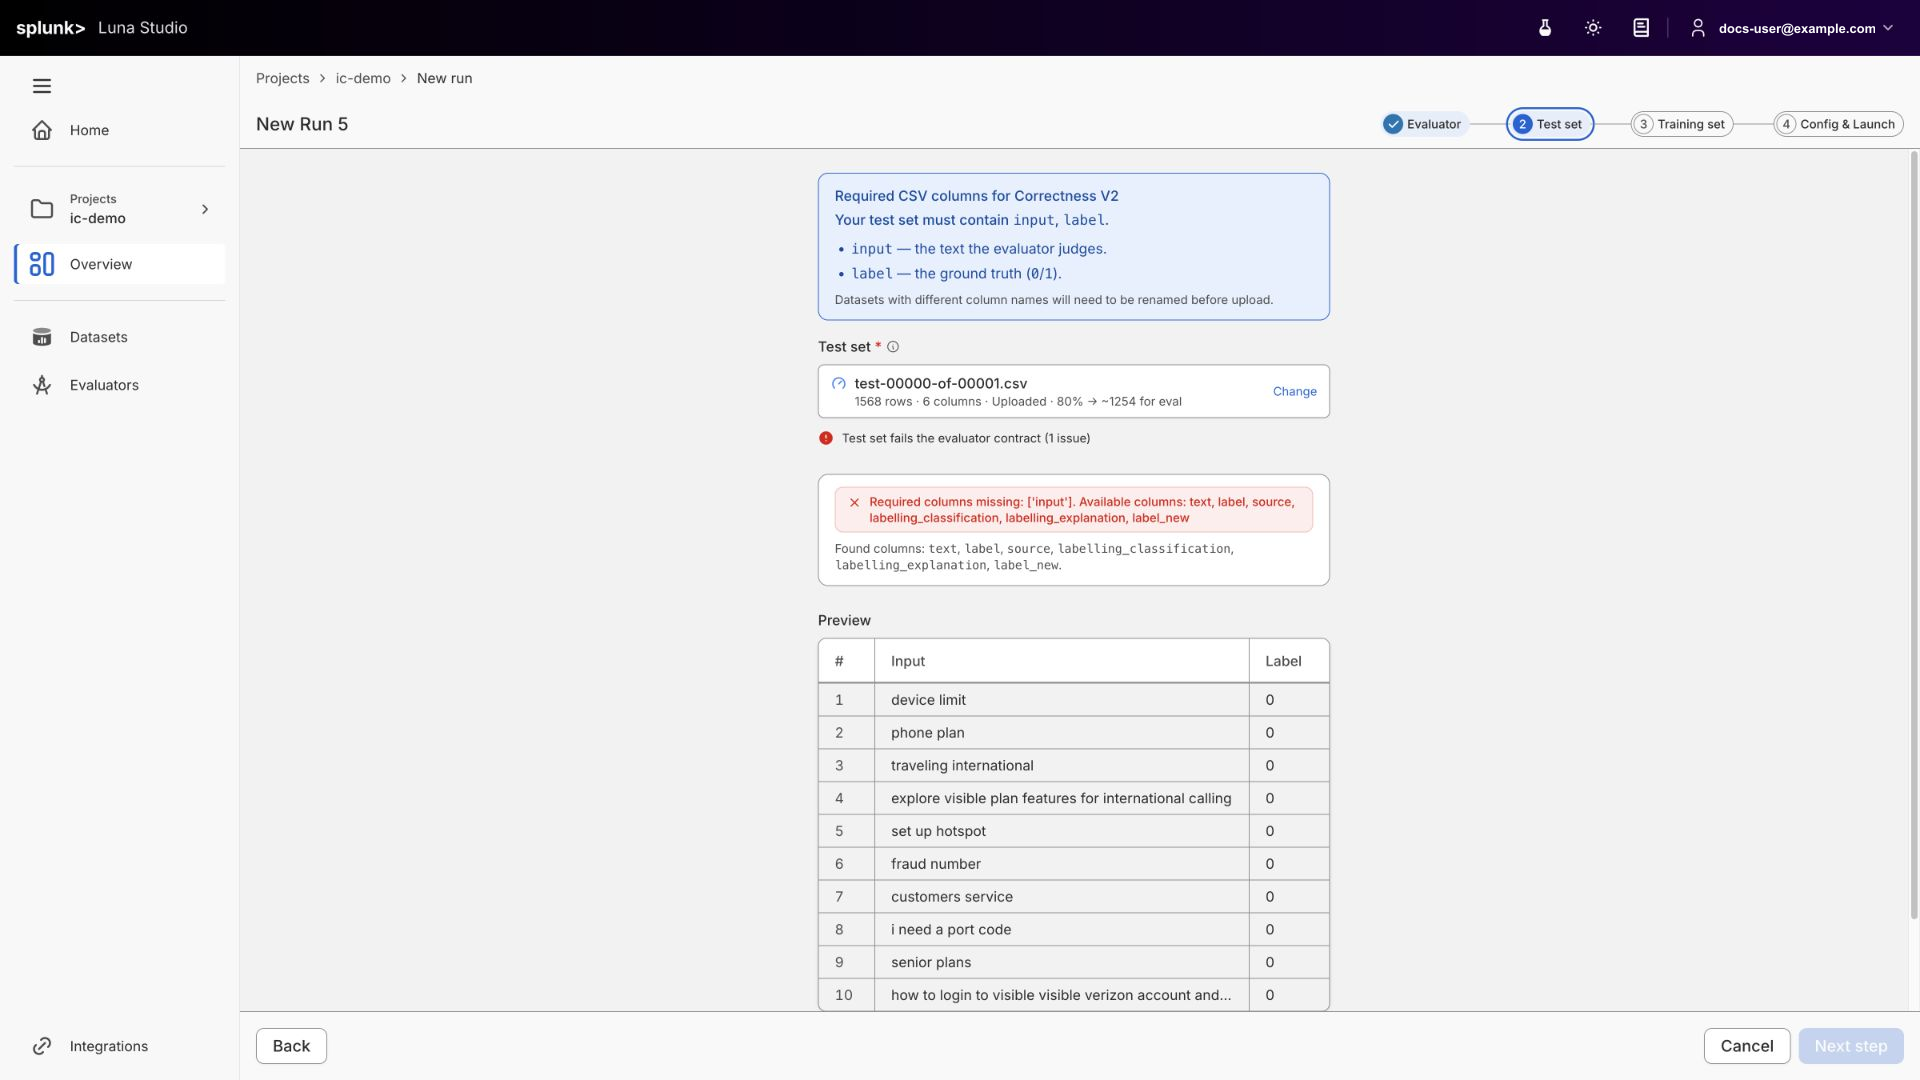Image resolution: width=1920 pixels, height=1080 pixels.
Task: Select the 'device limit' preview row
Action: point(1073,700)
